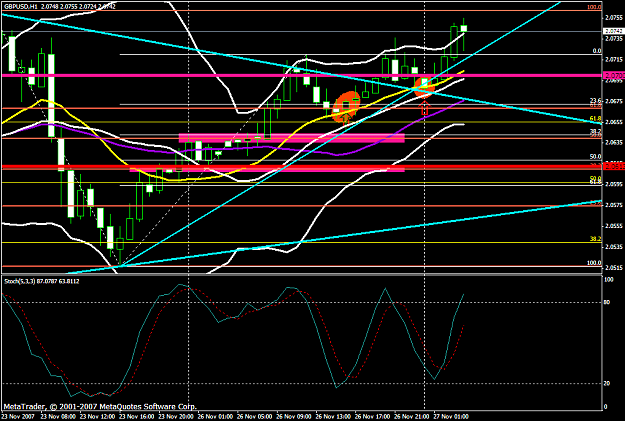Click the 100 level on Stochastic scale
The image size is (625, 421).
tap(609, 280)
